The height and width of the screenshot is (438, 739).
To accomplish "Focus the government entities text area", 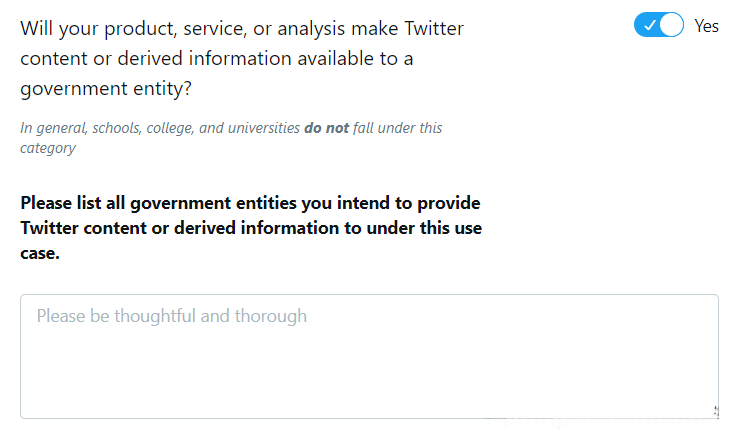I will coord(369,356).
